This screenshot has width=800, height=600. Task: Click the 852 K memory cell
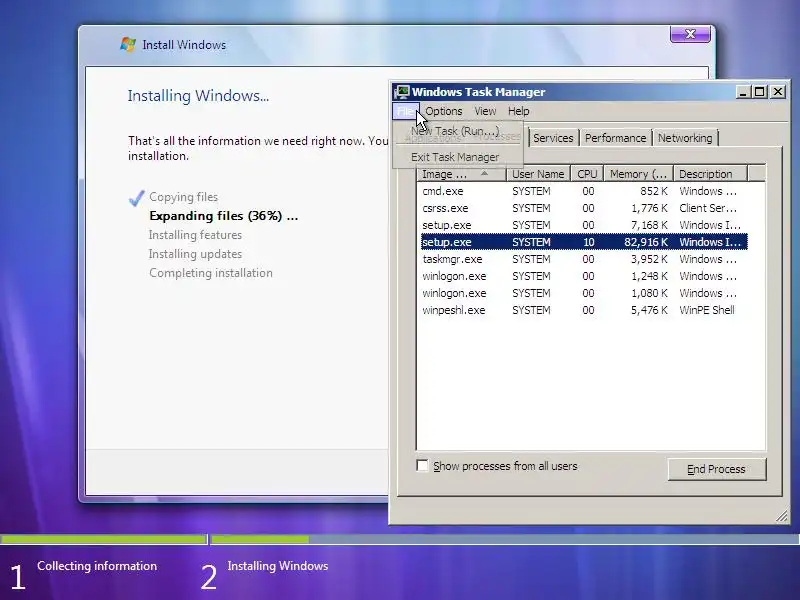654,191
